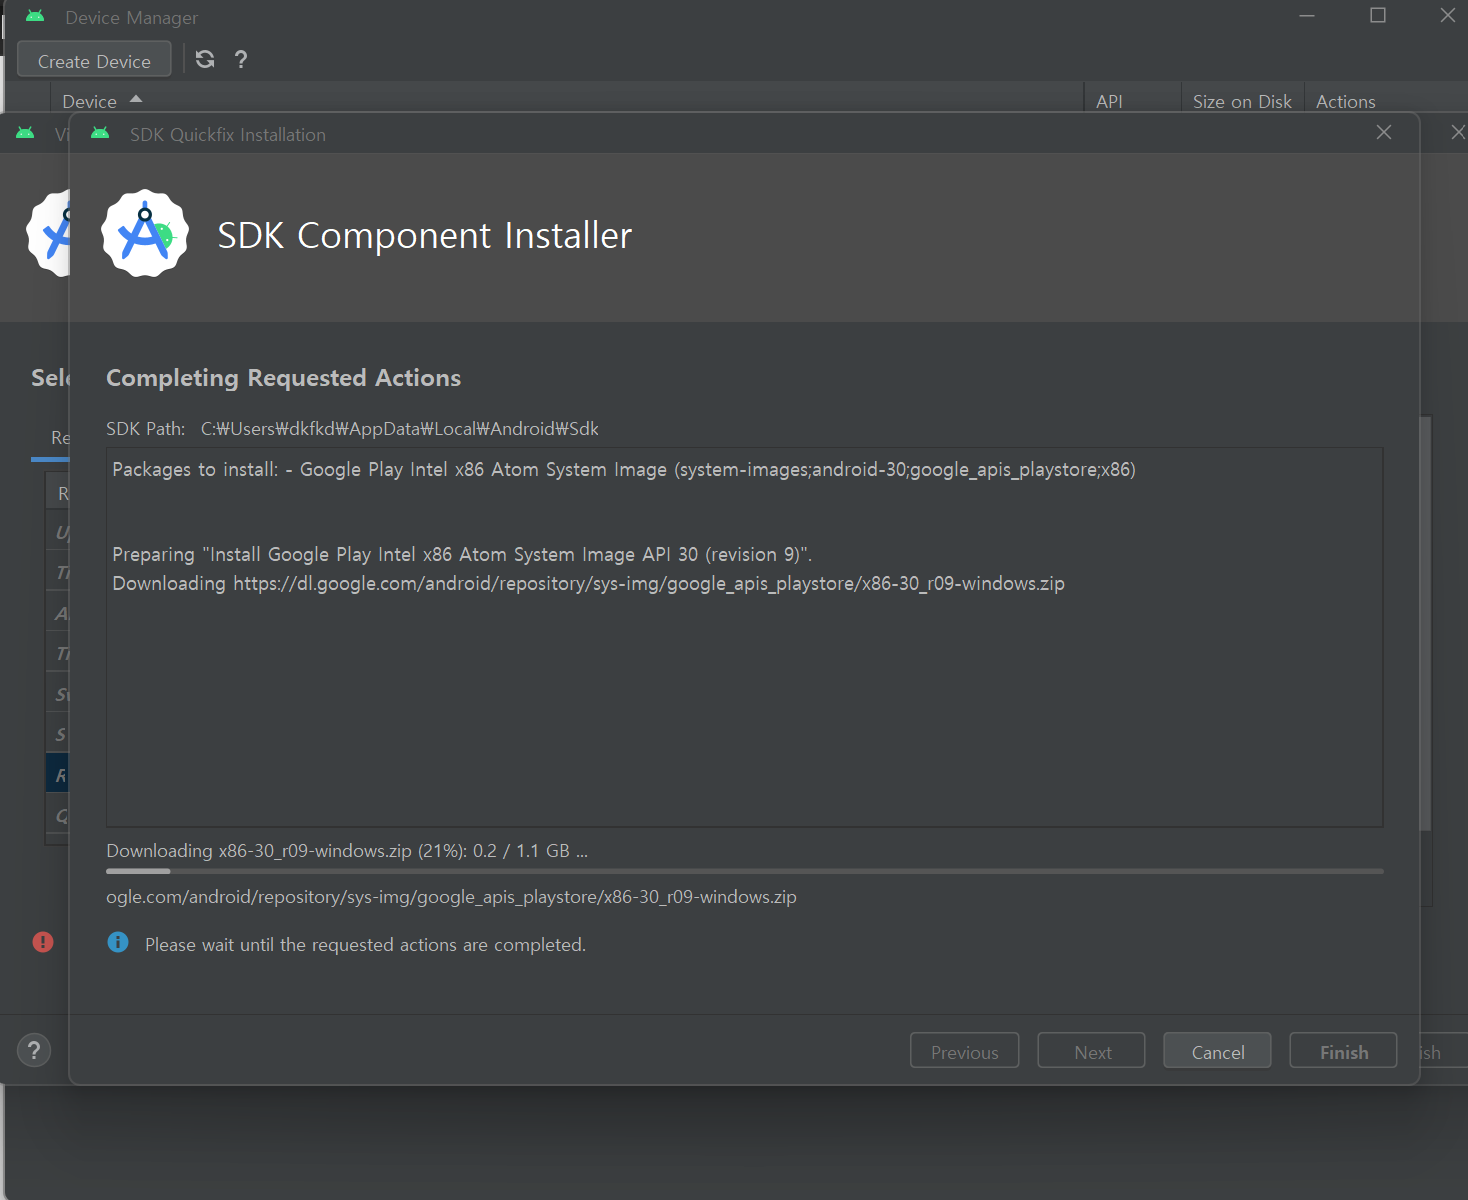This screenshot has height=1200, width=1468.
Task: Close the SDK Quickfix Installation dialog
Action: pyautogui.click(x=1384, y=133)
